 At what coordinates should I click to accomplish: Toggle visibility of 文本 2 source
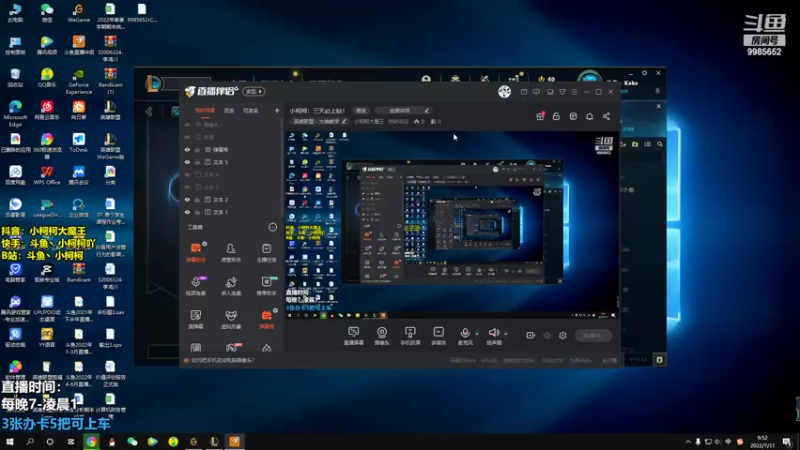pos(187,199)
